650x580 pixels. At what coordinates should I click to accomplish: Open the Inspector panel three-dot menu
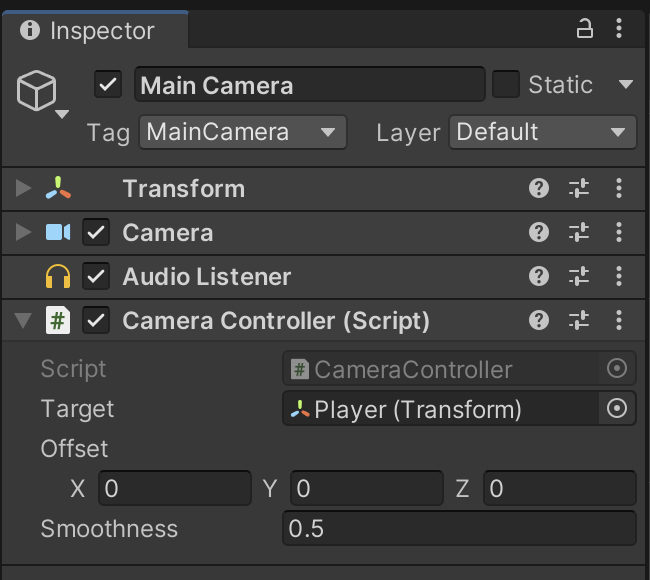[620, 30]
